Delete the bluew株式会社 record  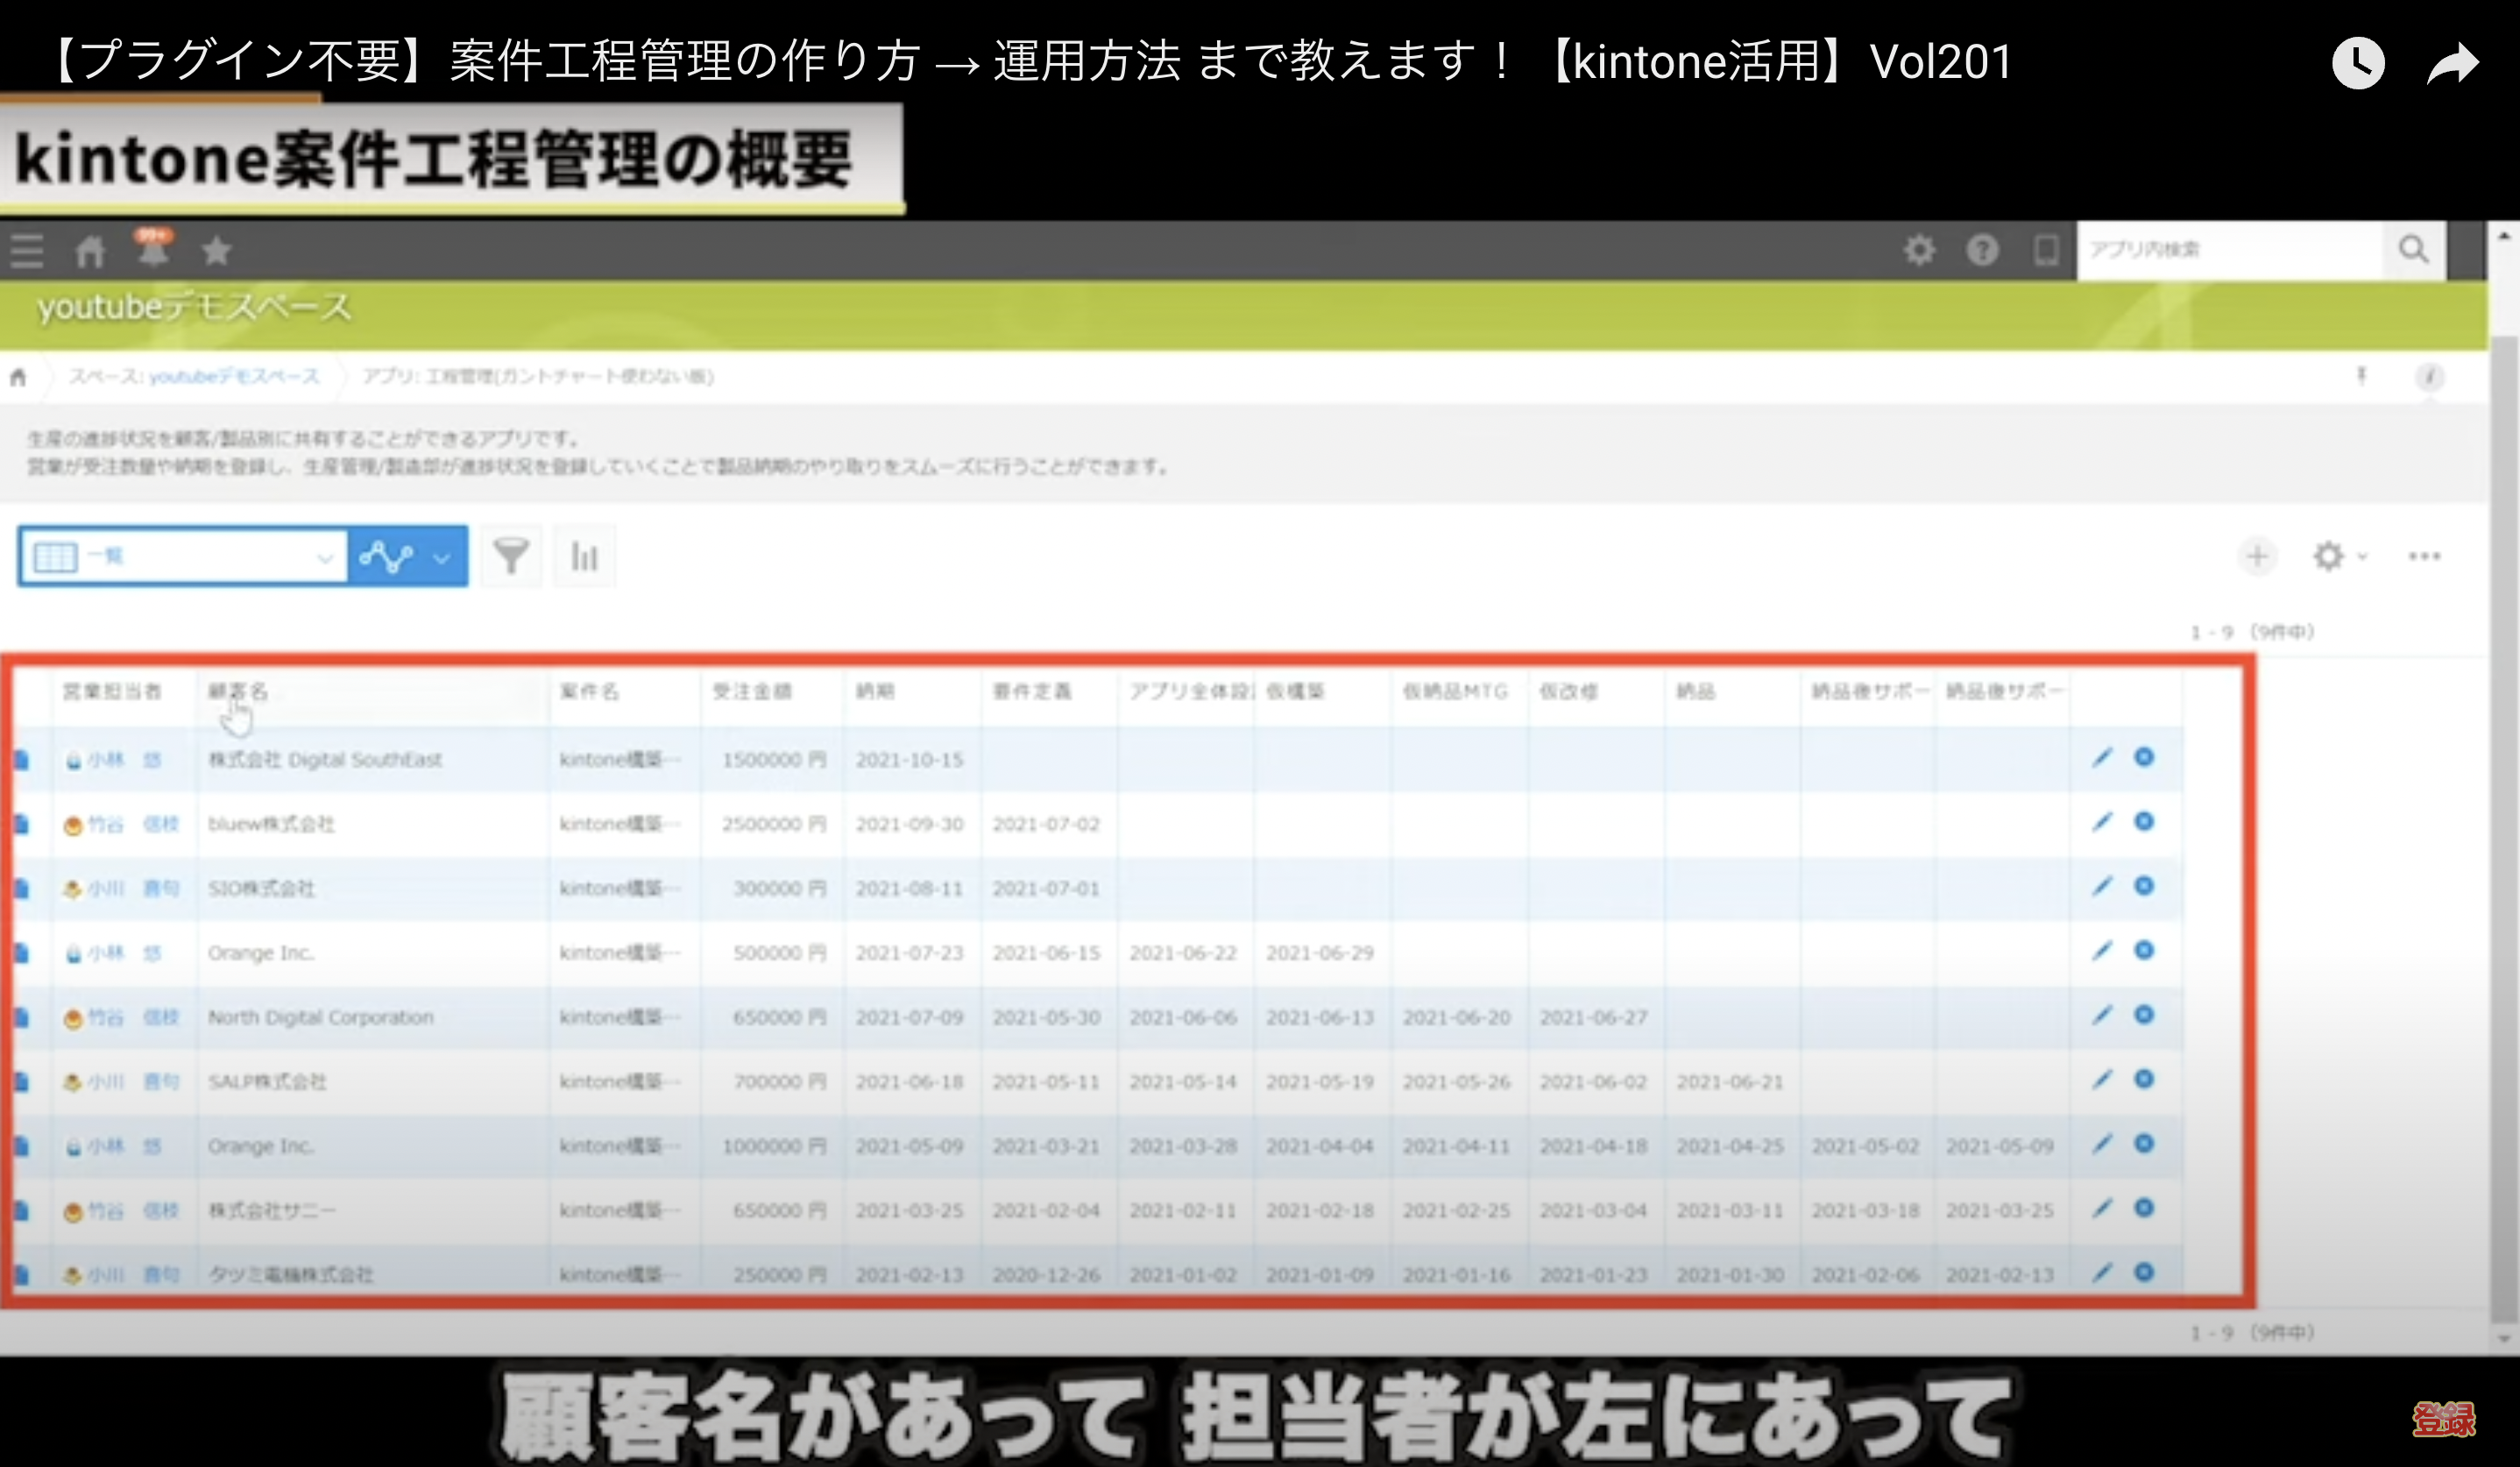click(2144, 822)
